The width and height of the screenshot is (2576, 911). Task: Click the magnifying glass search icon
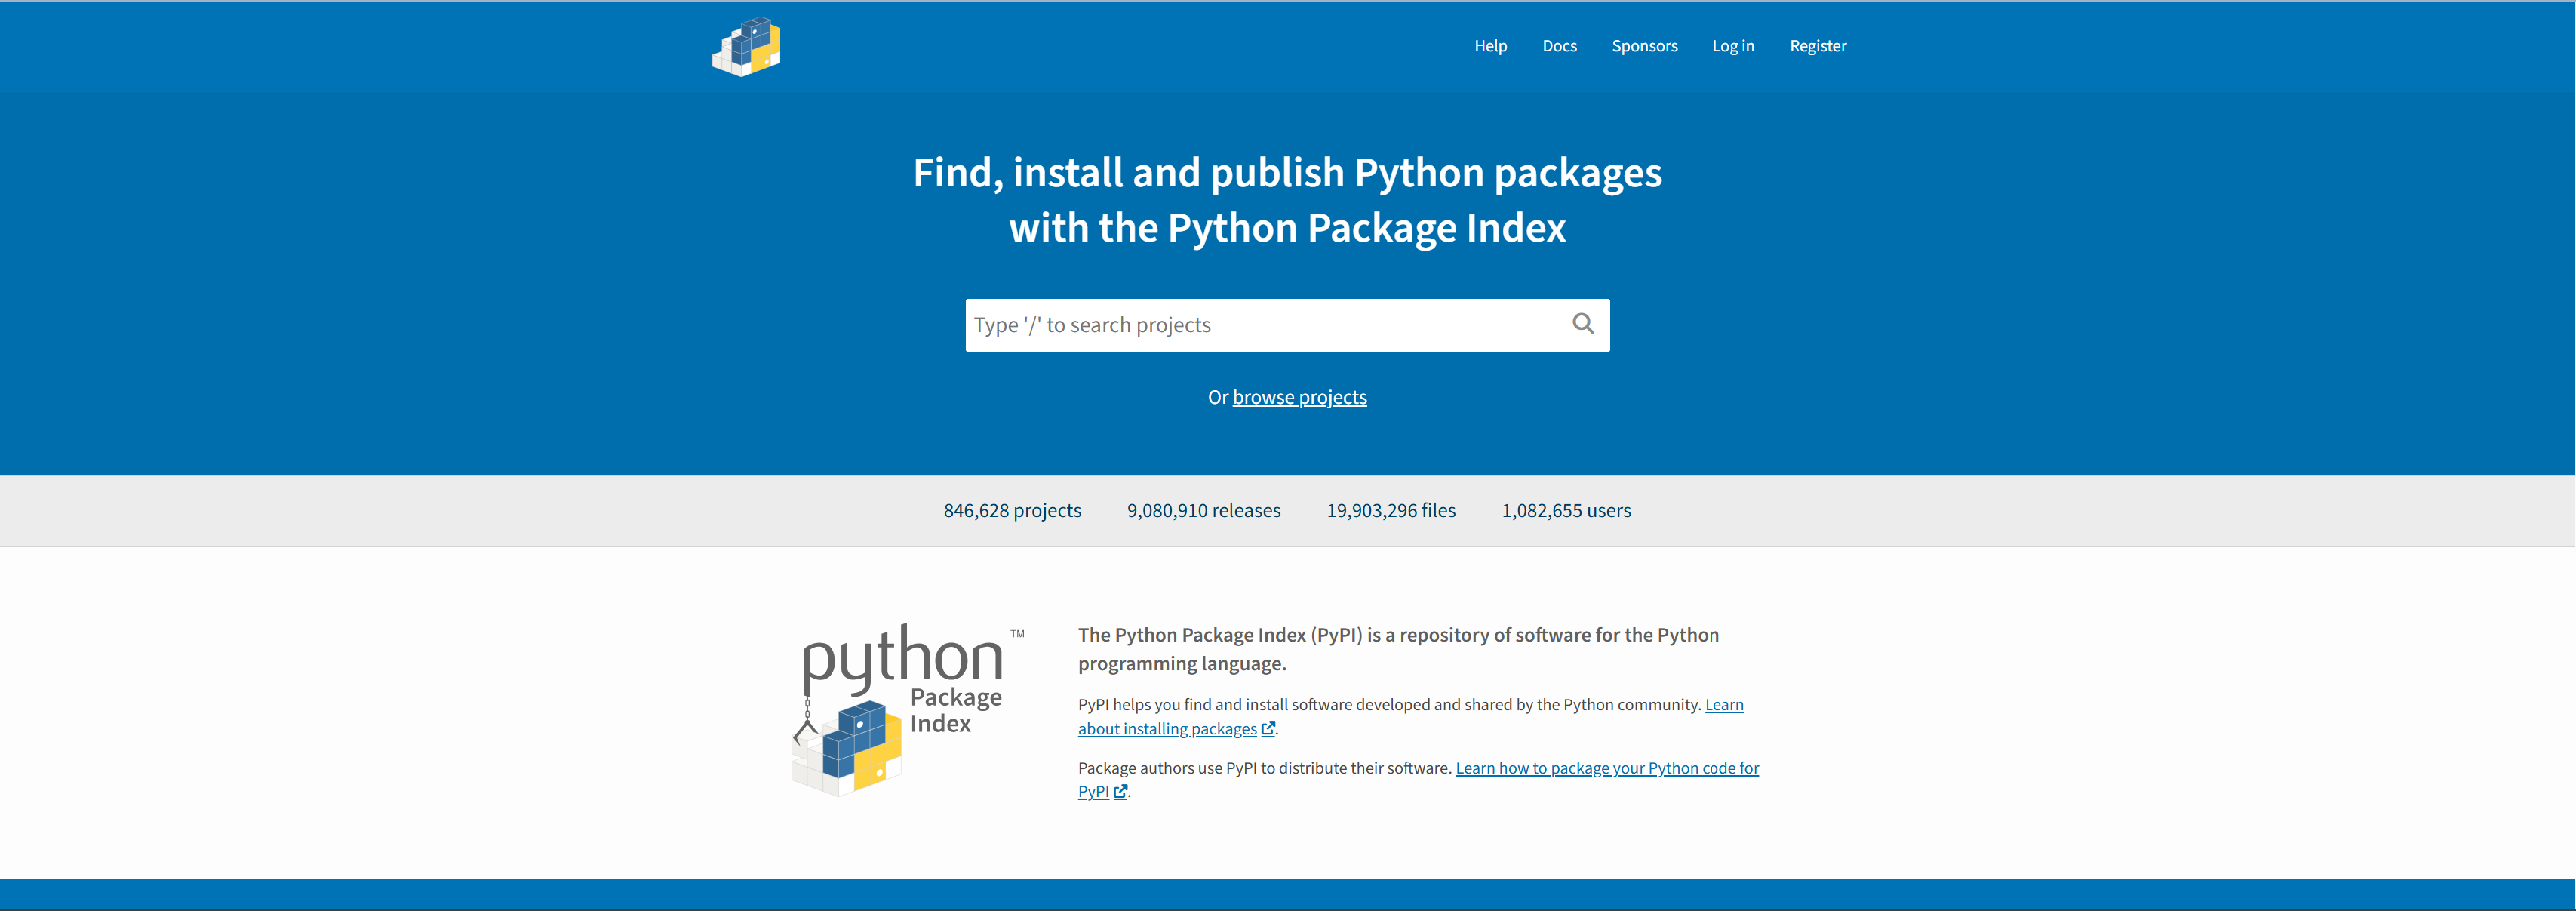[1583, 324]
